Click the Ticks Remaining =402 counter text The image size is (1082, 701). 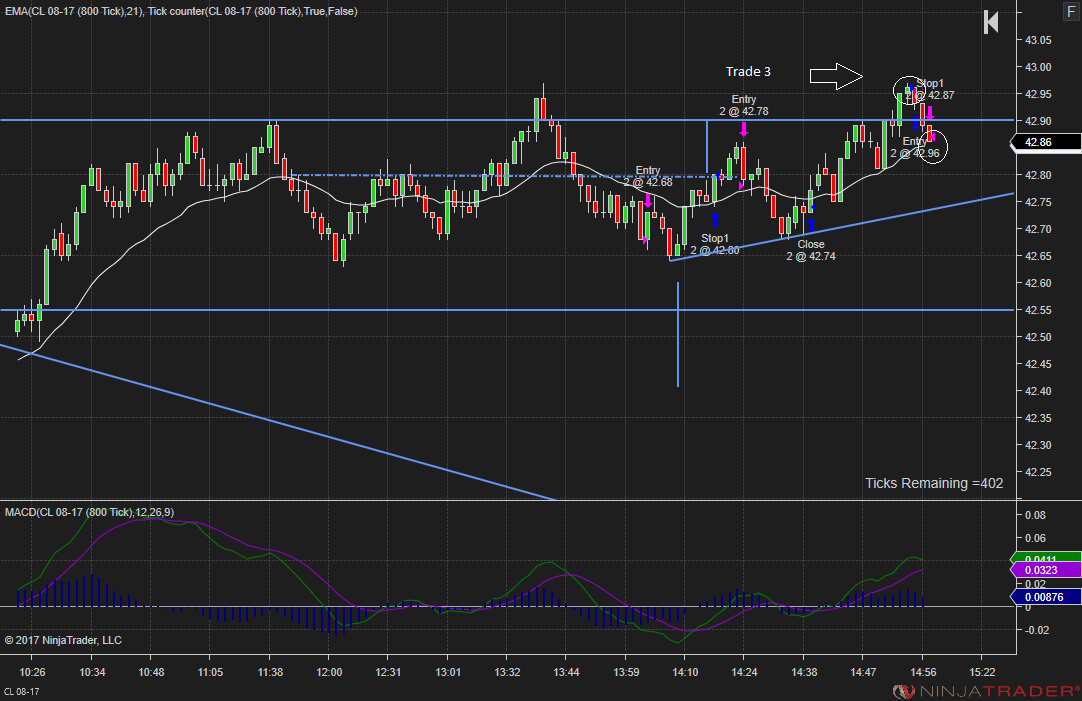click(934, 483)
